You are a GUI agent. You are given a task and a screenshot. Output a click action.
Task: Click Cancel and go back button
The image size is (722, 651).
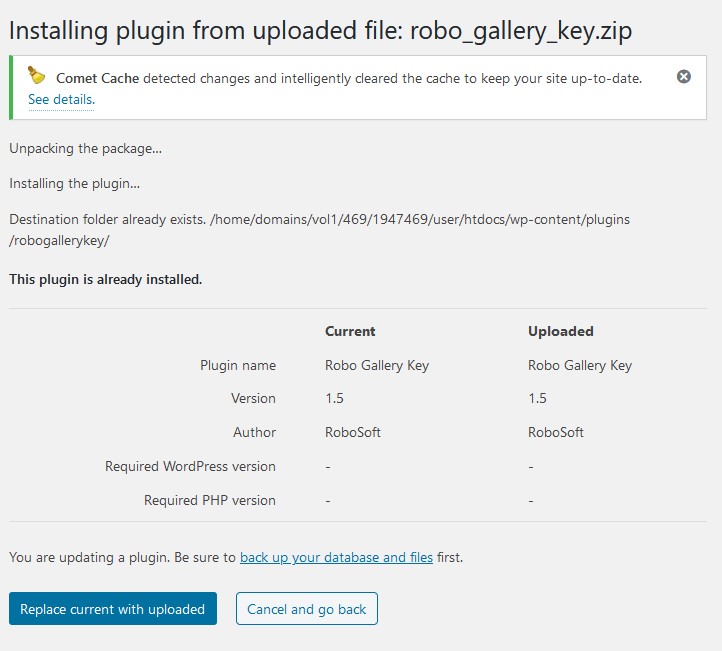307,609
